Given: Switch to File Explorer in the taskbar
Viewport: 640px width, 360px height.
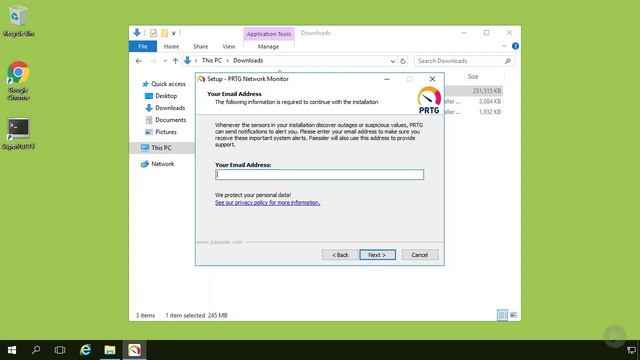Looking at the screenshot, I should [x=110, y=350].
